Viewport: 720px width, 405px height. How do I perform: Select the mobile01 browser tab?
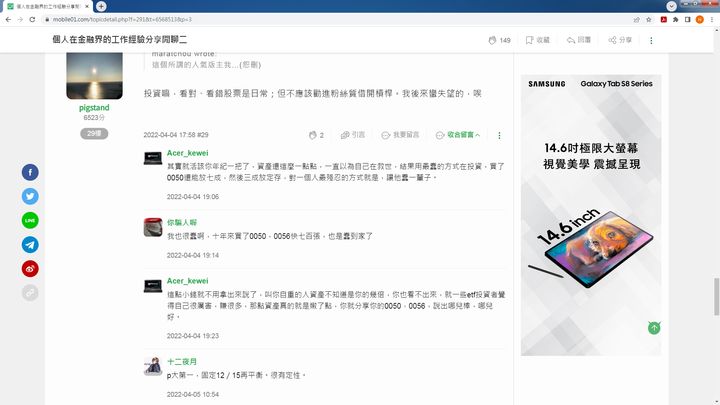click(x=48, y=6)
